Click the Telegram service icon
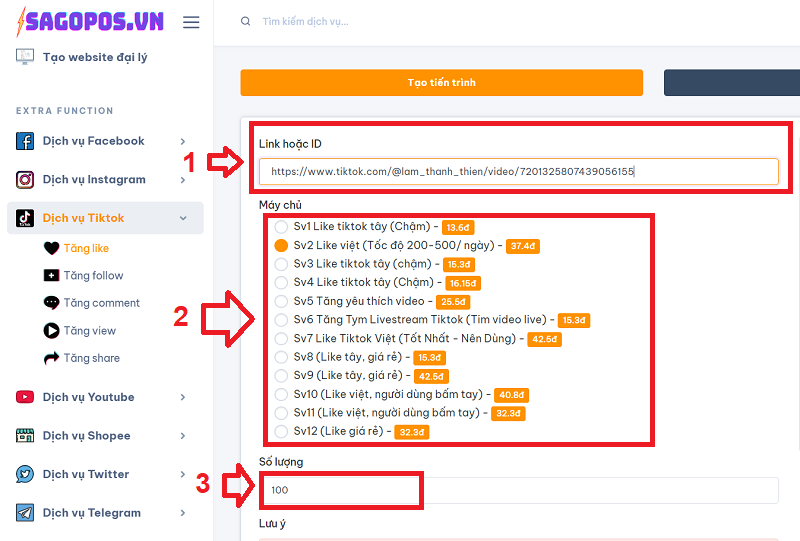The height and width of the screenshot is (541, 800). tap(25, 513)
